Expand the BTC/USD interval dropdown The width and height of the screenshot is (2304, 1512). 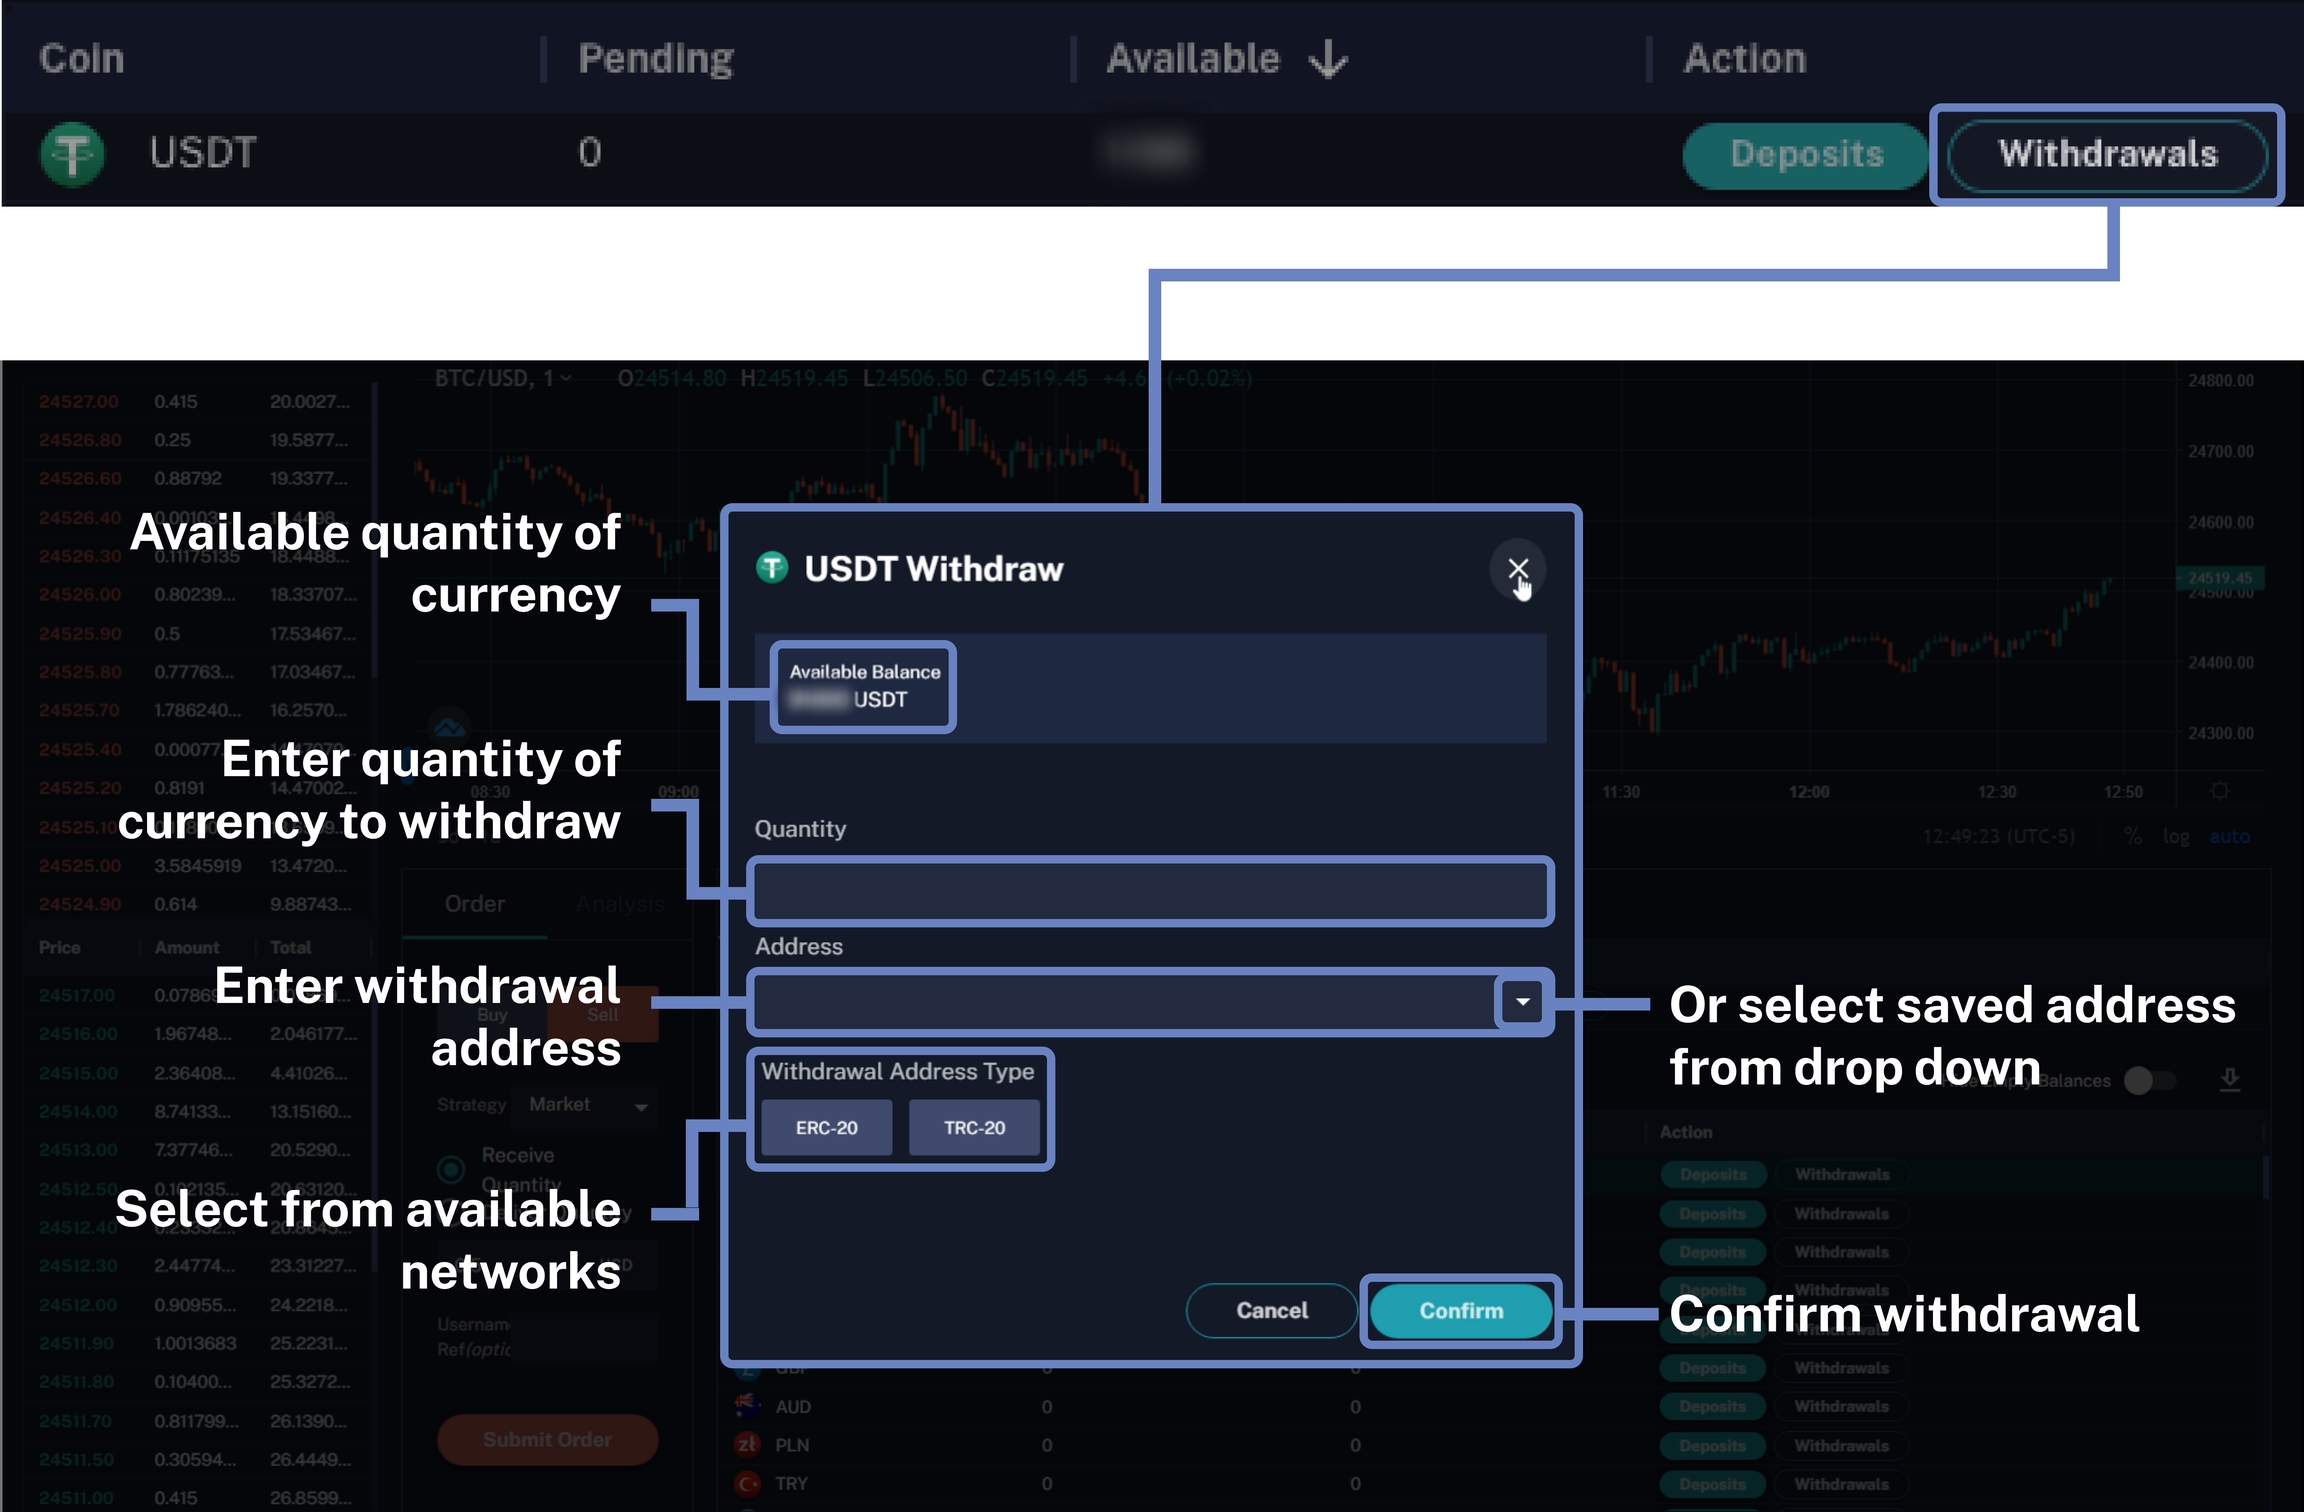566,379
